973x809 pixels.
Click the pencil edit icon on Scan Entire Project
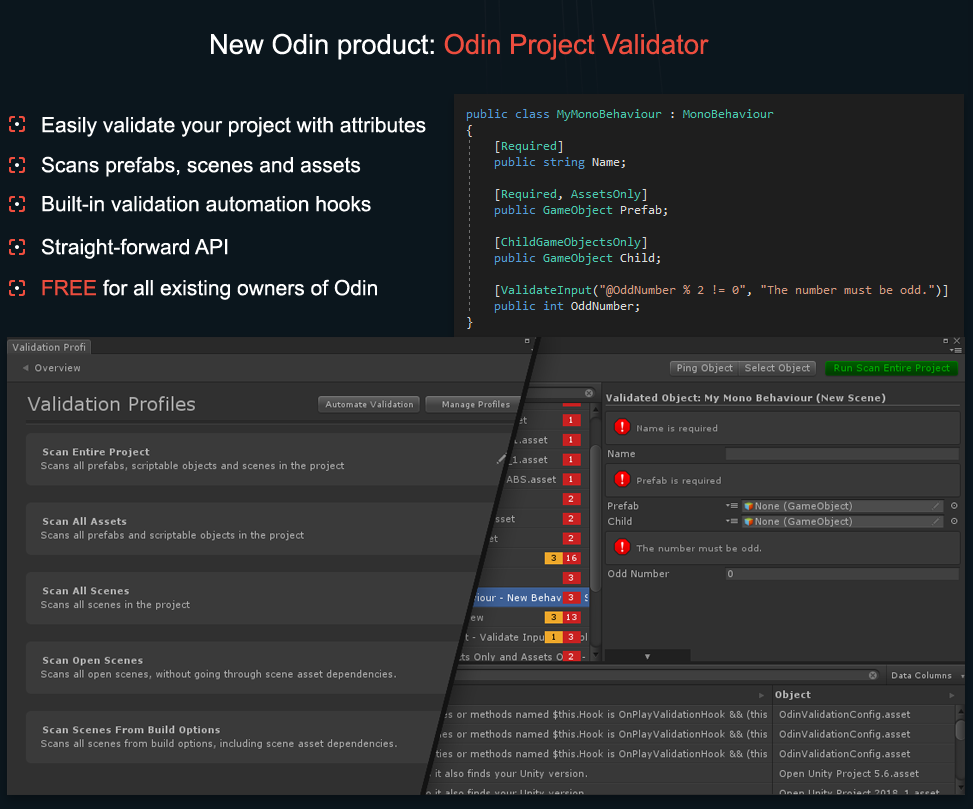tap(501, 458)
